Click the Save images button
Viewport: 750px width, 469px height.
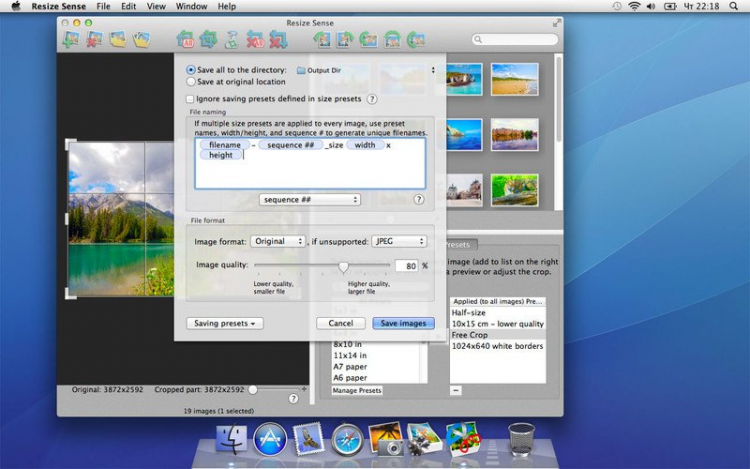tap(403, 323)
